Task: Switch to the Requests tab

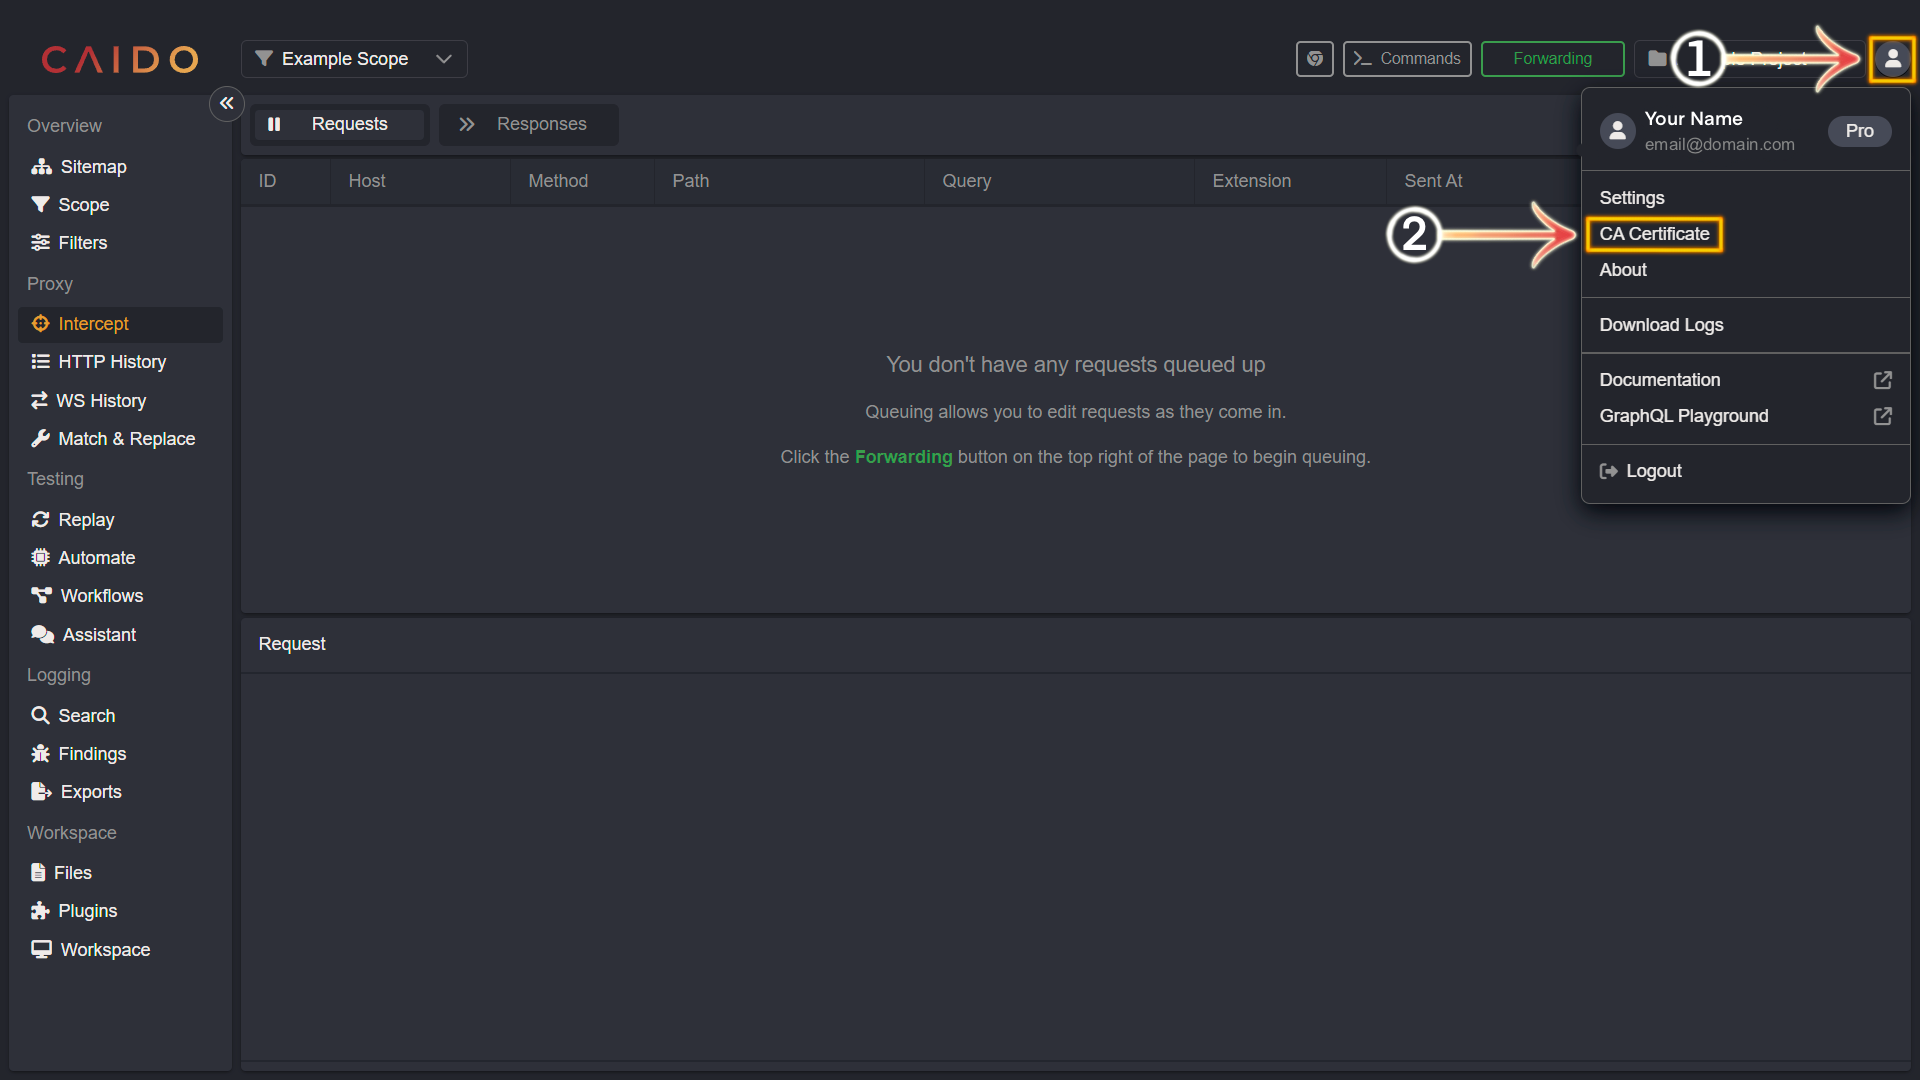Action: (339, 124)
